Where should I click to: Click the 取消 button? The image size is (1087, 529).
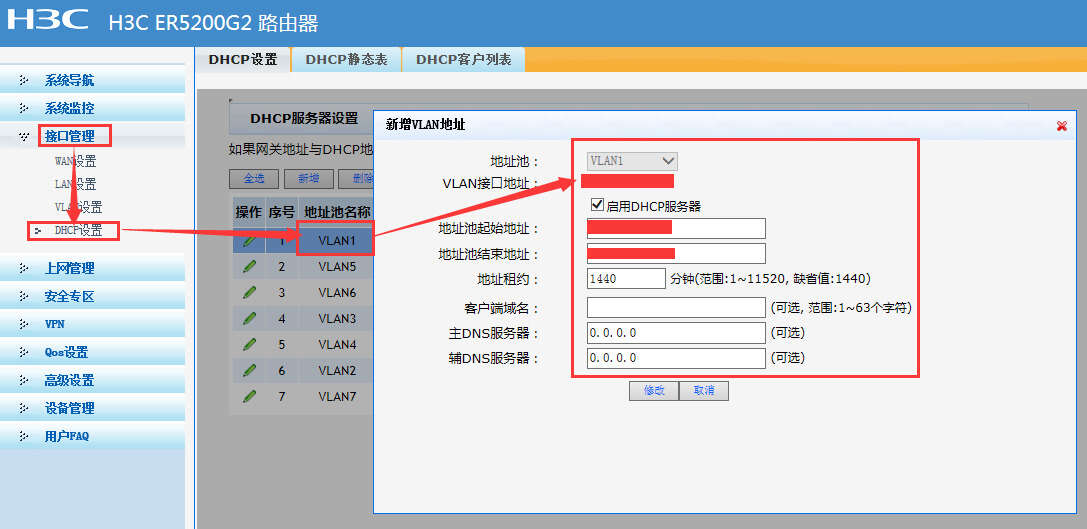pos(704,390)
